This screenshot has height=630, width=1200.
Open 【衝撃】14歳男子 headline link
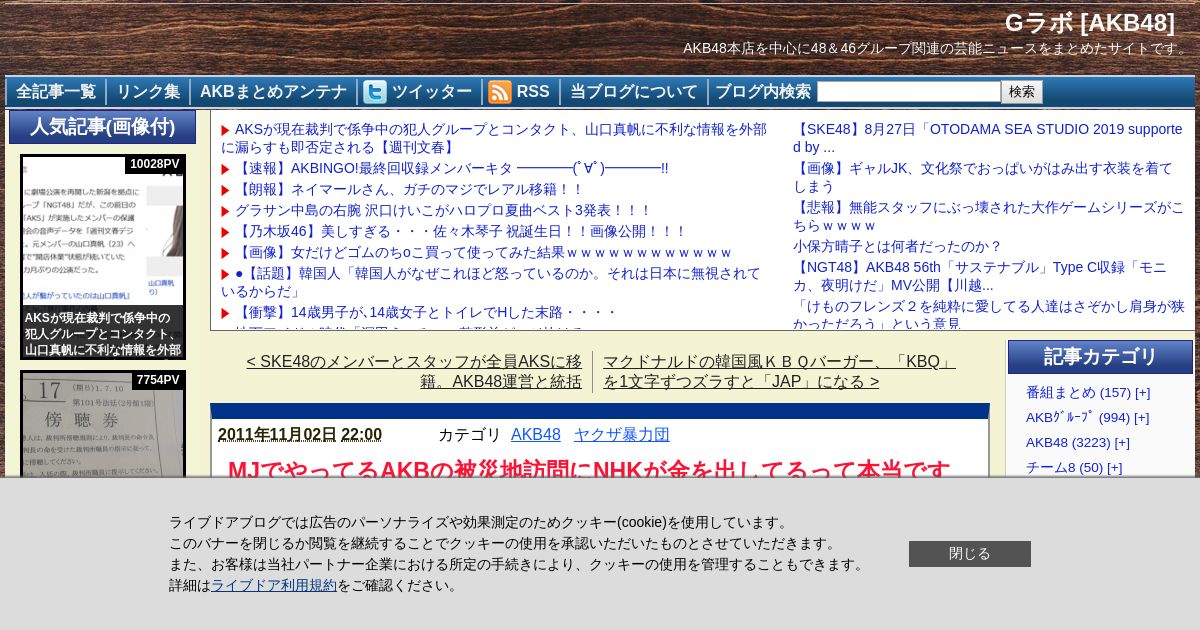426,312
